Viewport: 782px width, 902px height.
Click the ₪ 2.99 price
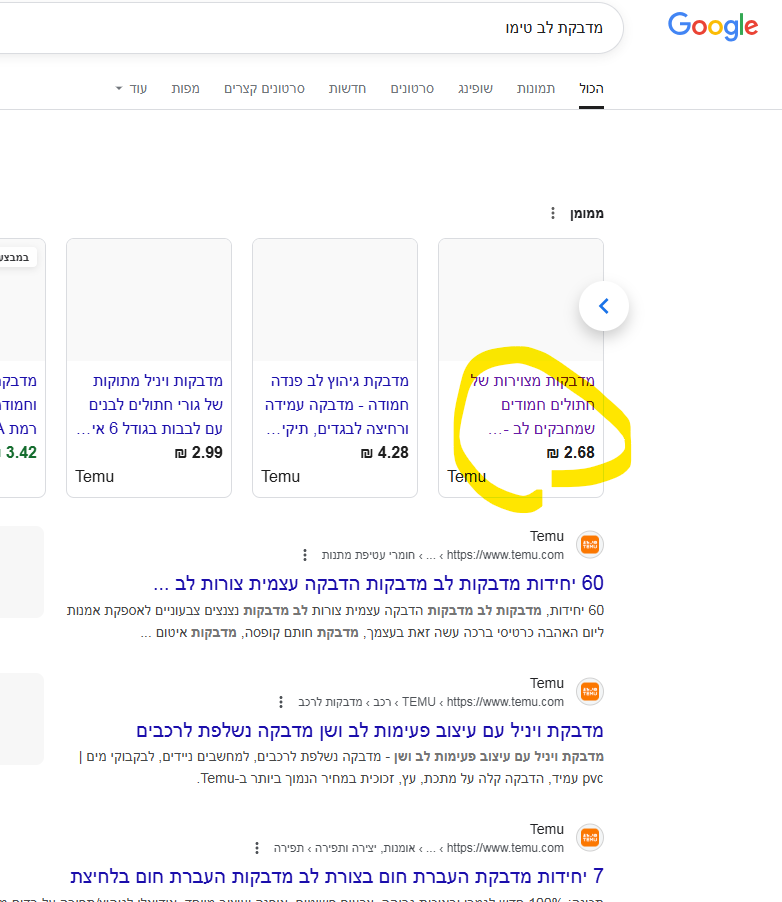click(x=199, y=453)
